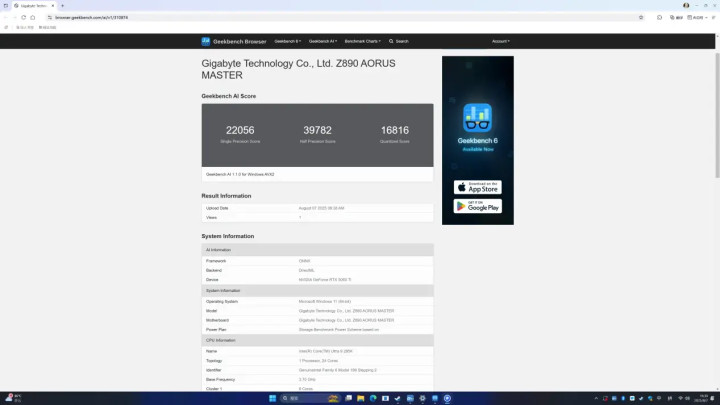This screenshot has height=405, width=720.
Task: Click the Geekbench Browser logo icon
Action: tap(206, 41)
